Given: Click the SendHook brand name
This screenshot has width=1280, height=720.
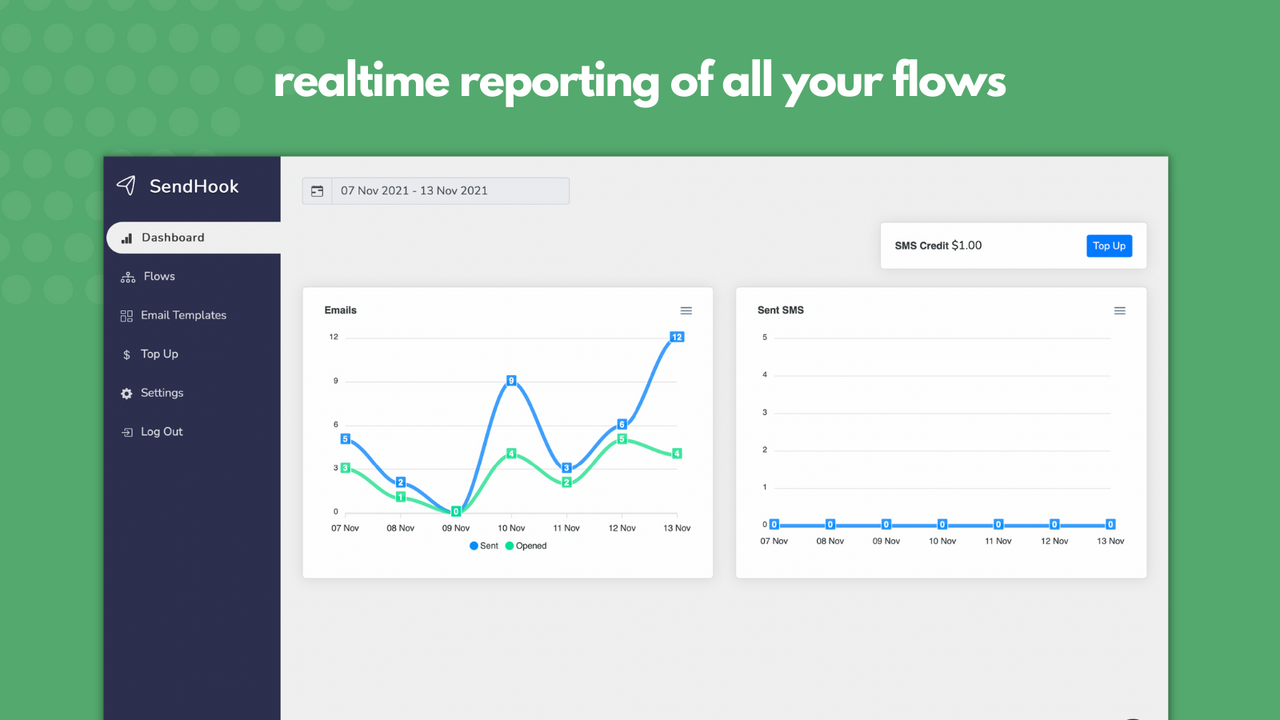Looking at the screenshot, I should (x=194, y=186).
